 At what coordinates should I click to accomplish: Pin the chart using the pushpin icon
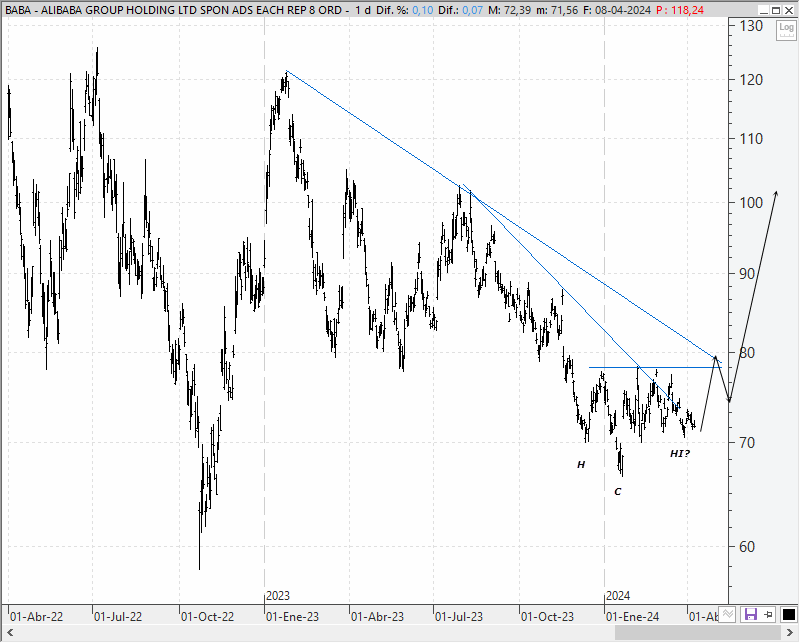click(769, 614)
